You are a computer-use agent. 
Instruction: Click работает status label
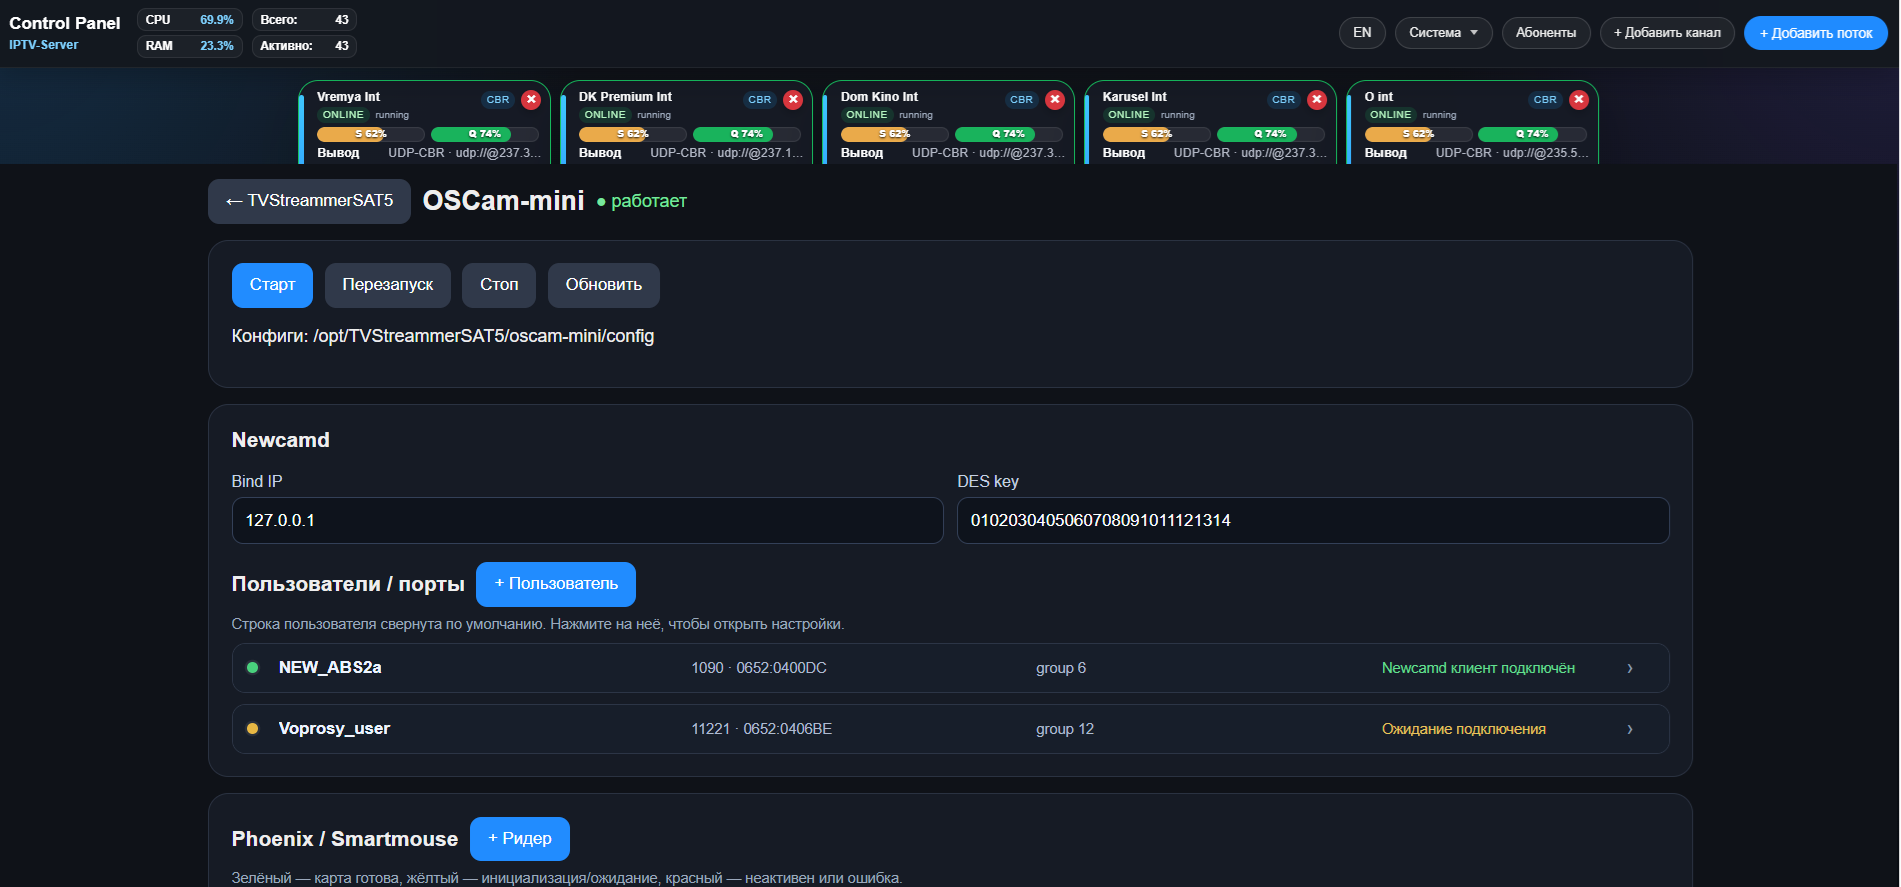click(642, 201)
